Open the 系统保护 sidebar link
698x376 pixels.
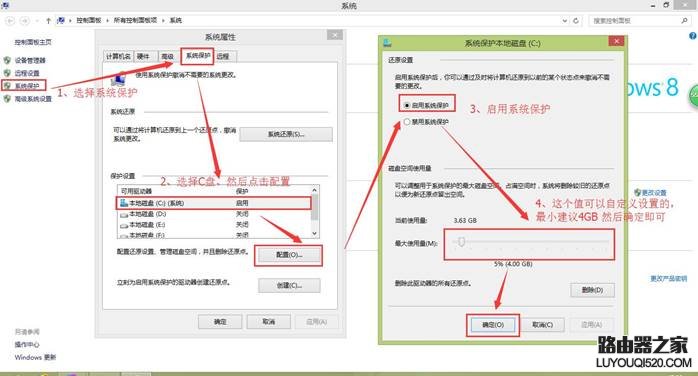27,86
